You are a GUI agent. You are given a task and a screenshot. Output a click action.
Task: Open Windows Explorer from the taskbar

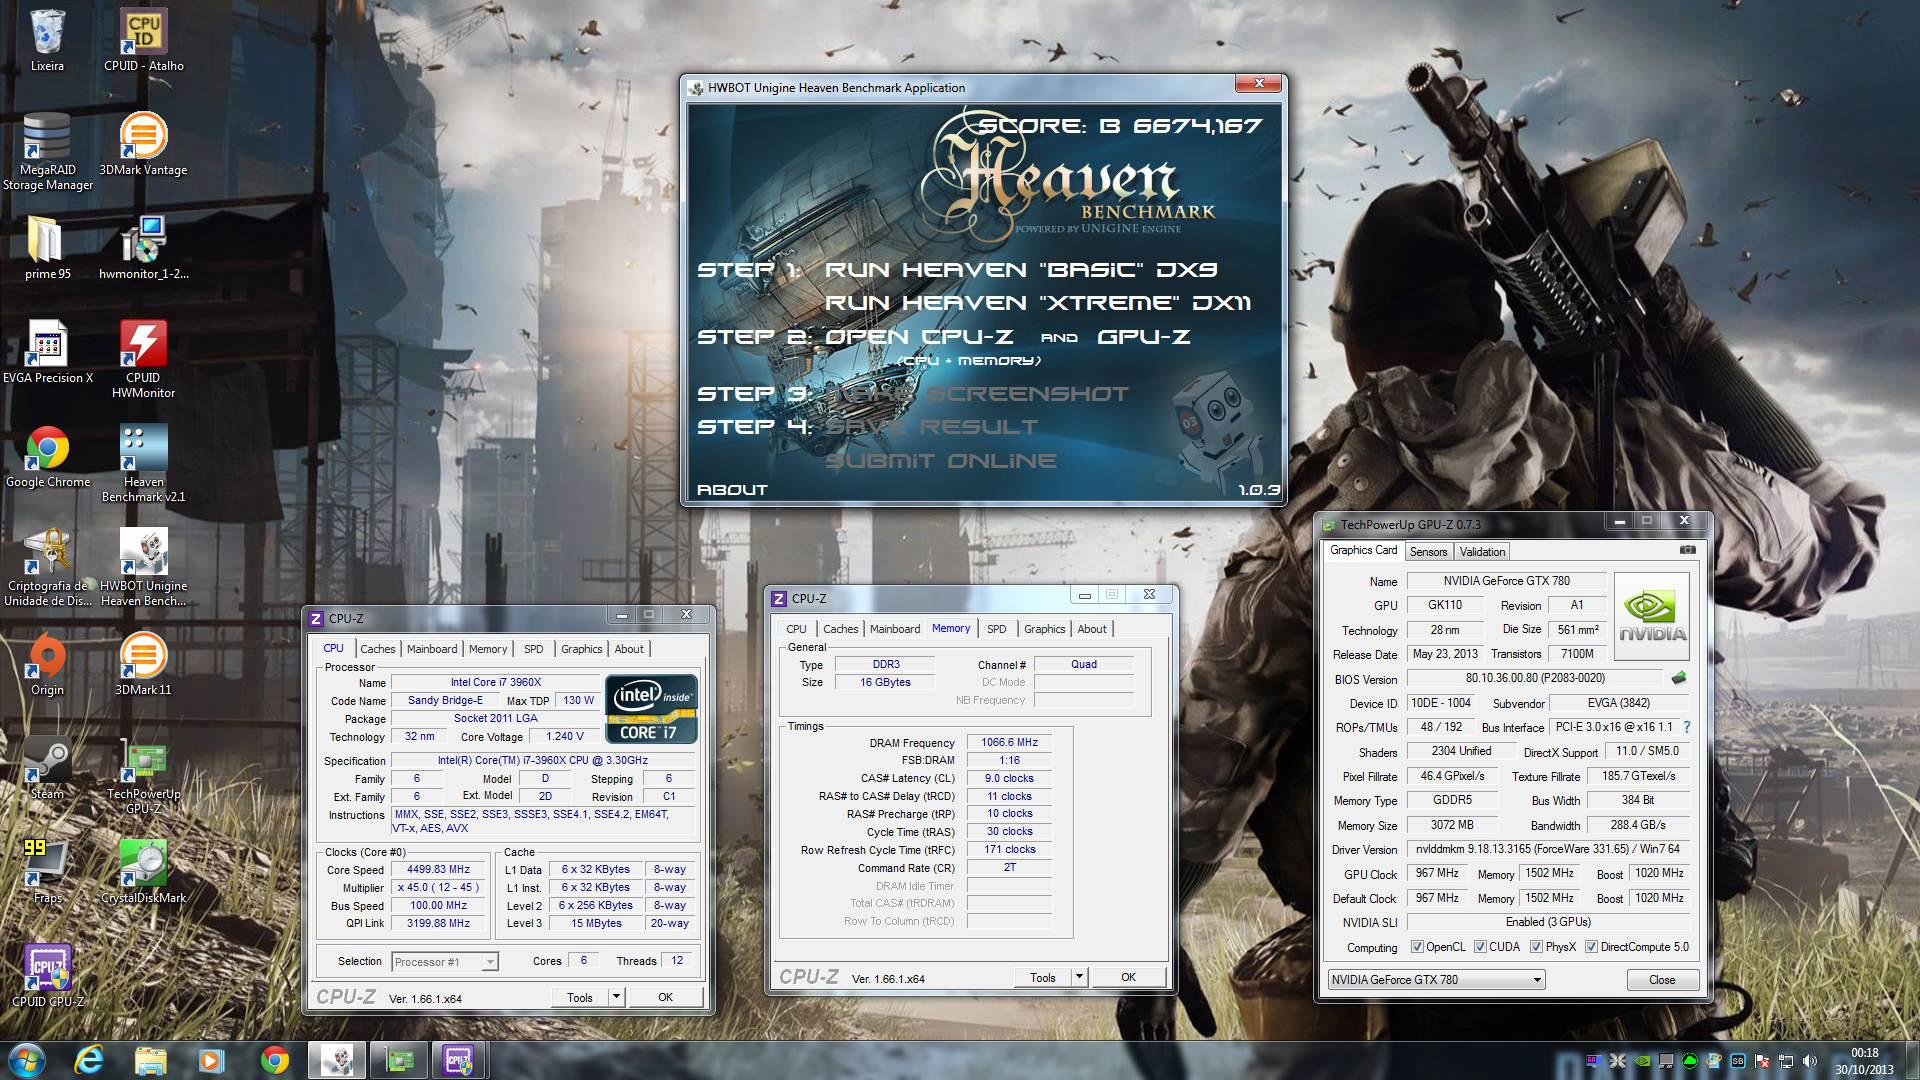click(x=150, y=1060)
